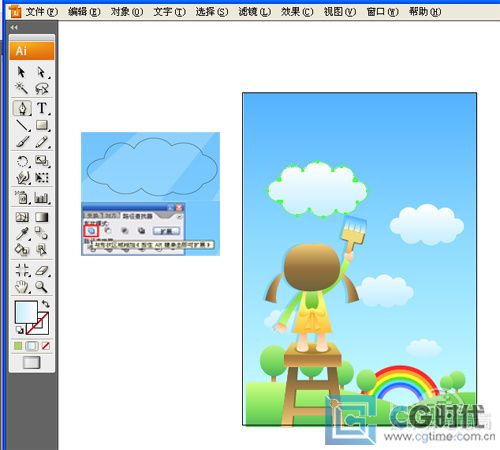Click the blue paintbrush artwork in girl's hand
500x450 pixels.
pyautogui.click(x=353, y=235)
